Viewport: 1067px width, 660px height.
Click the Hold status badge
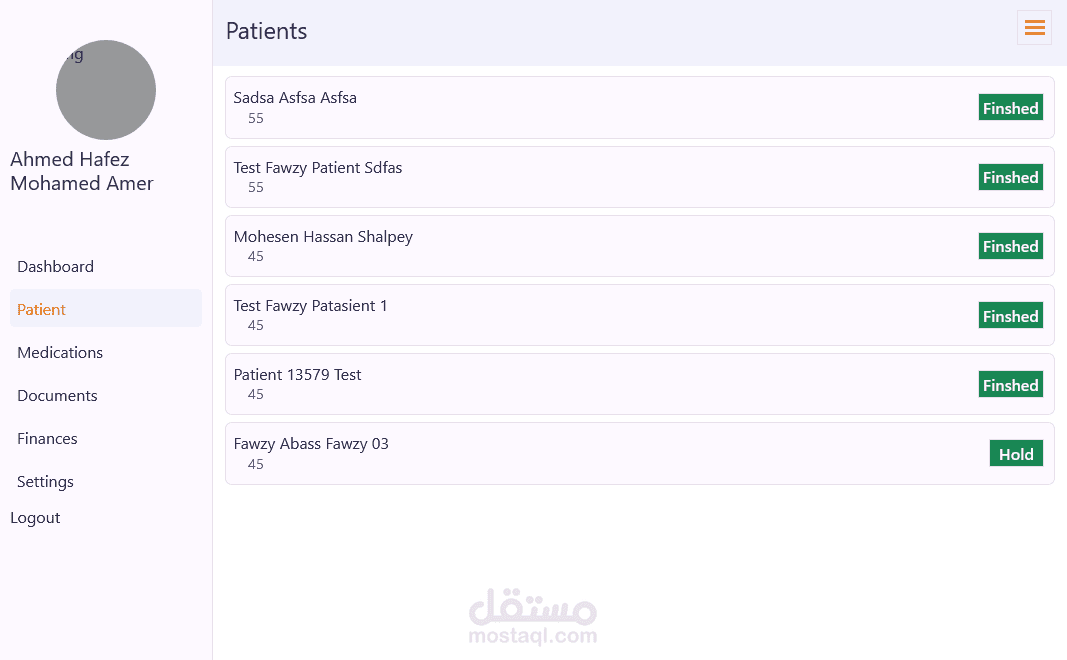(1016, 454)
